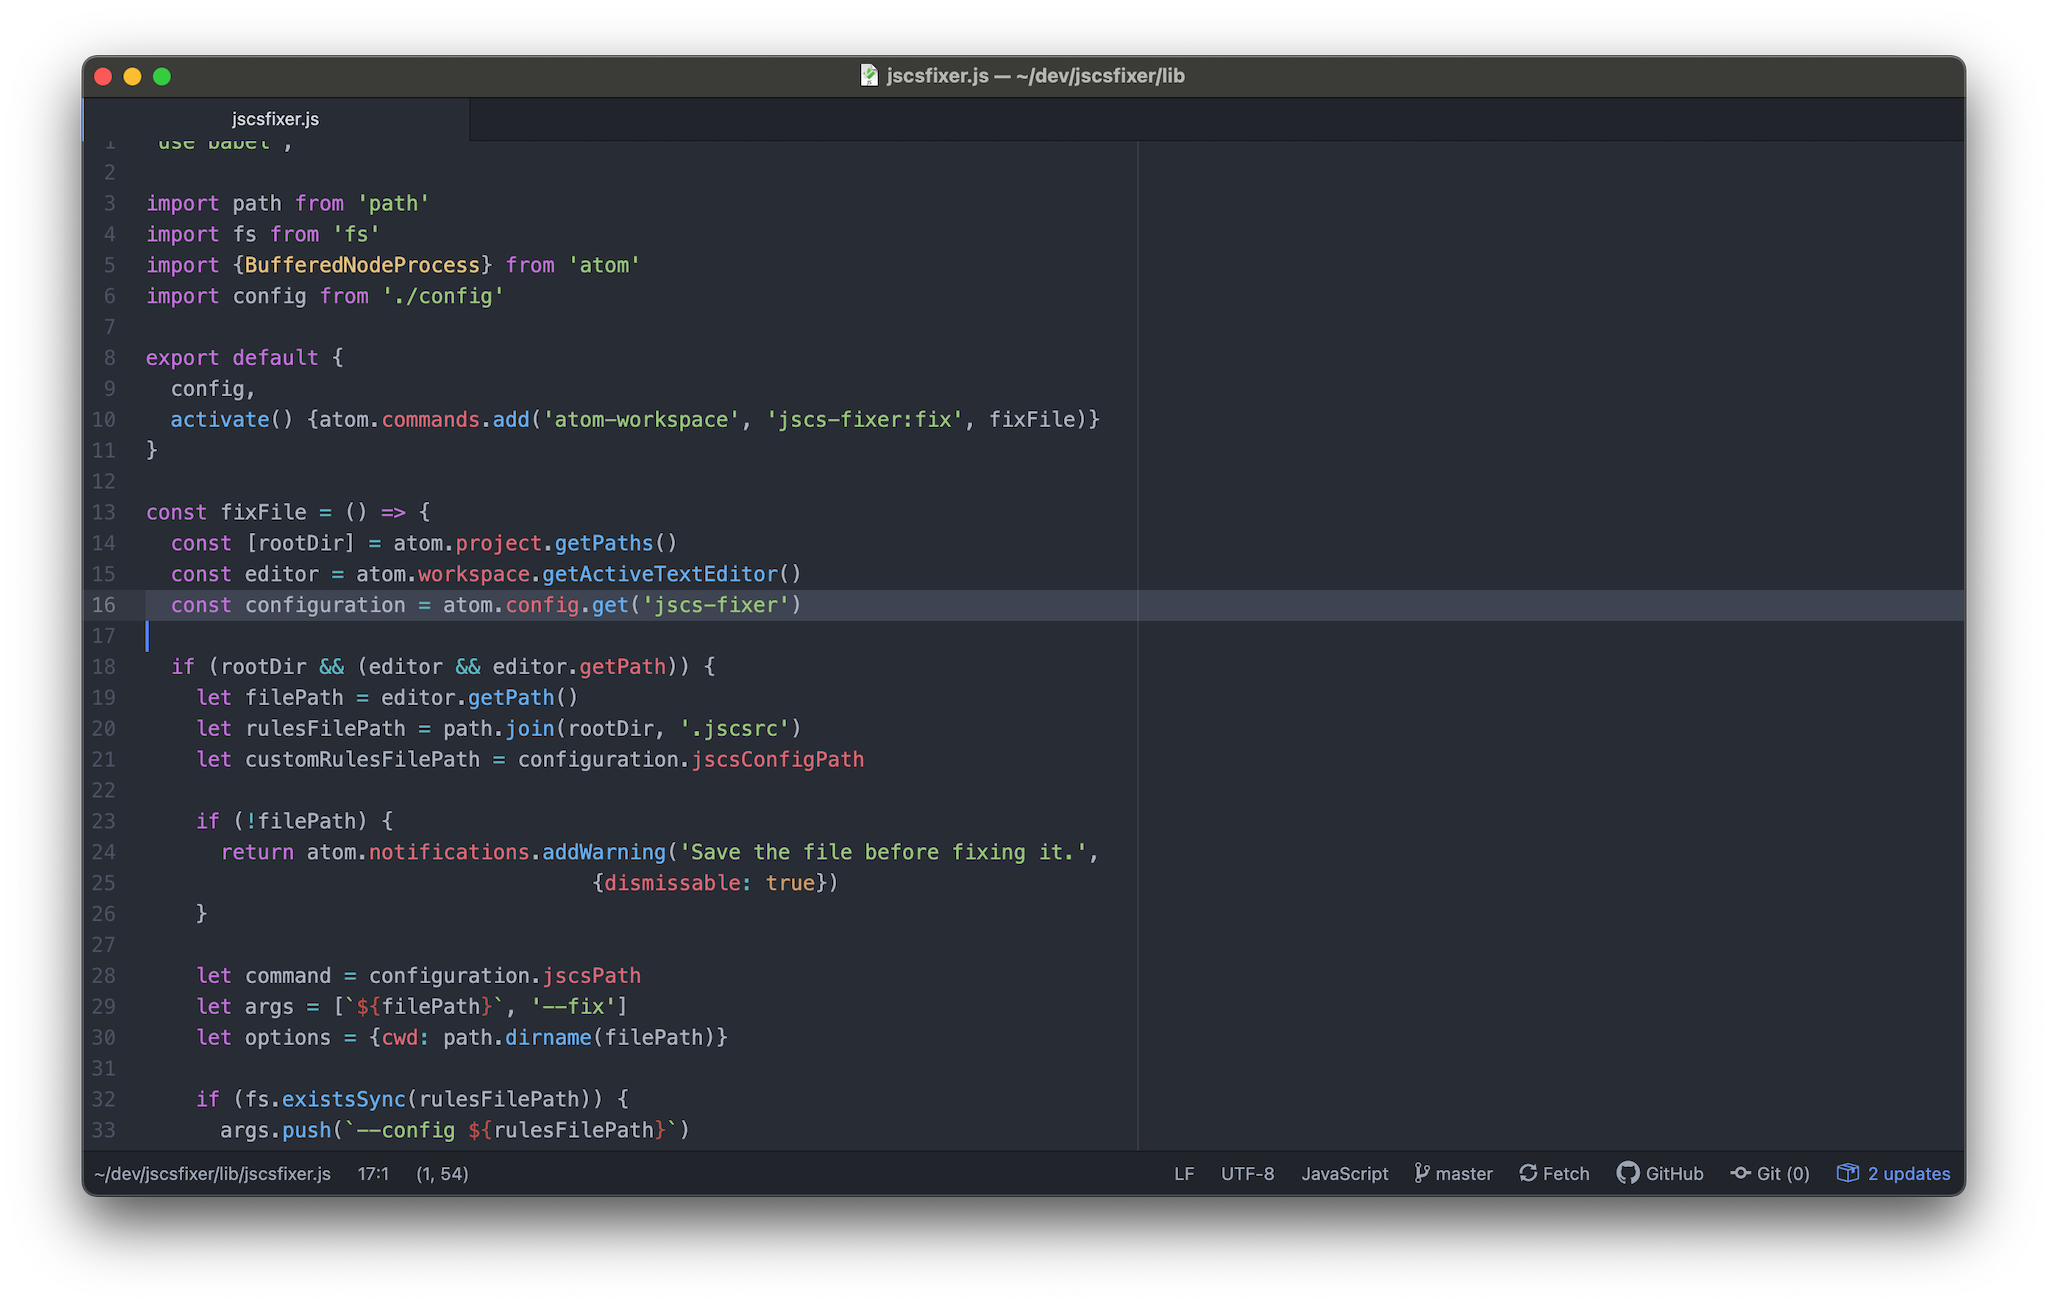
Task: Click 'dismissable' on line 25
Action: tap(672, 883)
